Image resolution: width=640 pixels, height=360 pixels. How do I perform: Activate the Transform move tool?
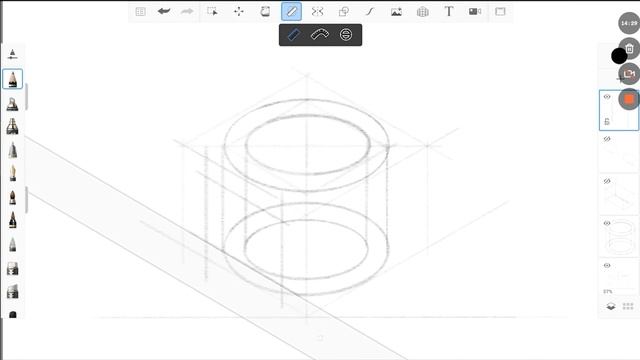tap(239, 11)
